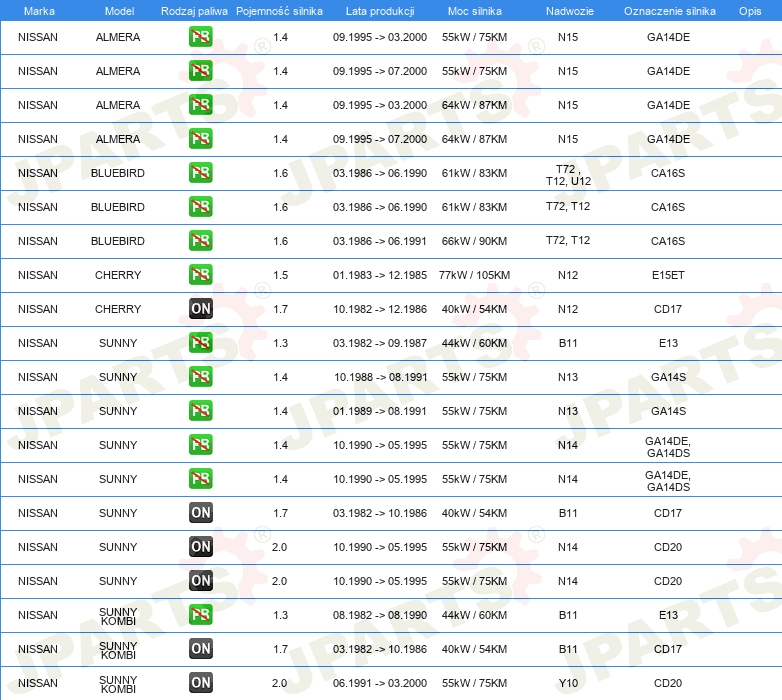This screenshot has height=700, width=782.
Task: Click 'N12' body in the Cherry CD17 row
Action: (568, 309)
